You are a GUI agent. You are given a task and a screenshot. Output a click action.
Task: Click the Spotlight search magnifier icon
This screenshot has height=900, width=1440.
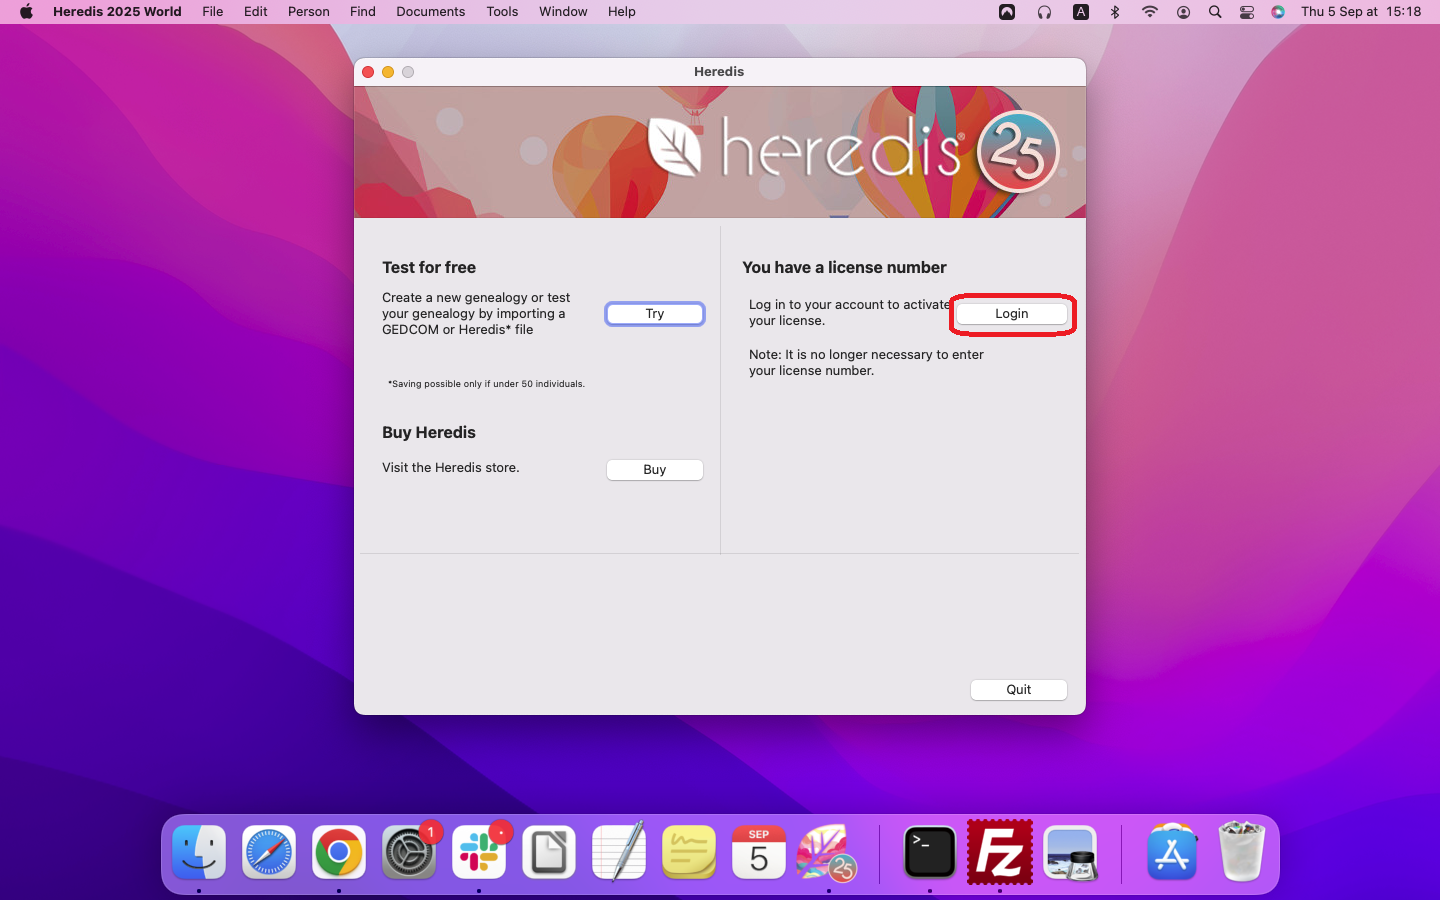pyautogui.click(x=1215, y=12)
